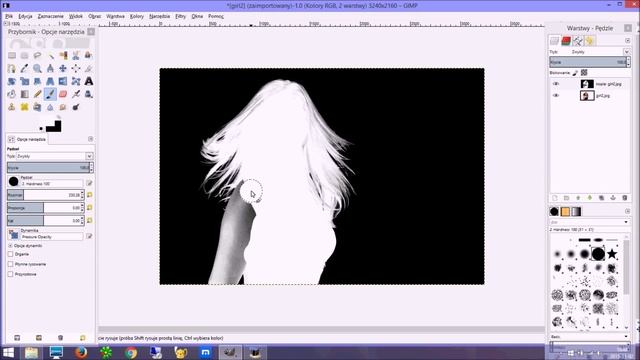Open the Opcje narzędzia tab menu arrow
The width and height of the screenshot is (640, 360).
coord(91,139)
